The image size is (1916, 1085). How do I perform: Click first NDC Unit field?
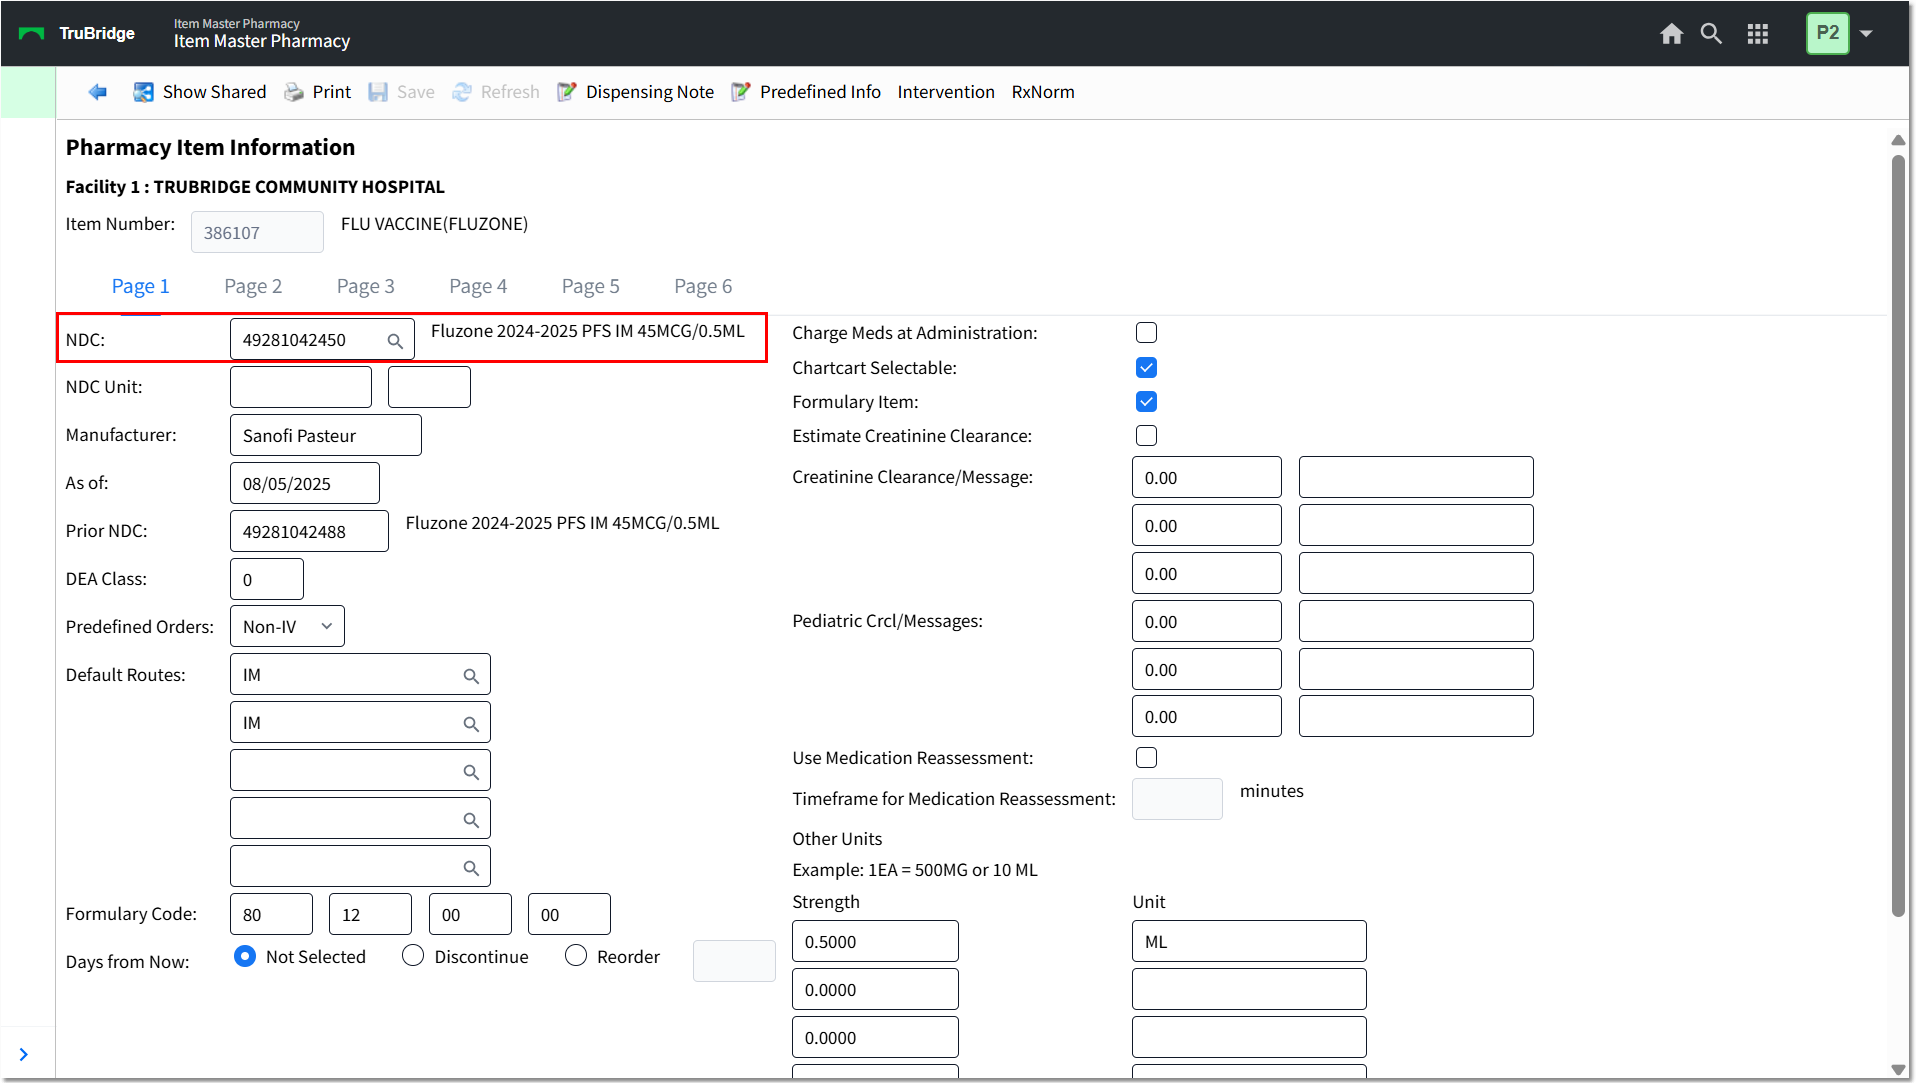point(301,387)
